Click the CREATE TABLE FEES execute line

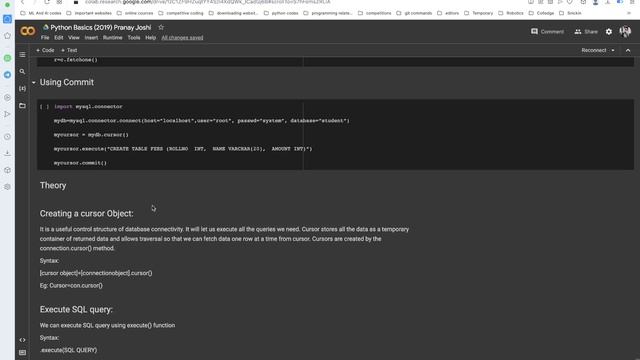point(183,149)
